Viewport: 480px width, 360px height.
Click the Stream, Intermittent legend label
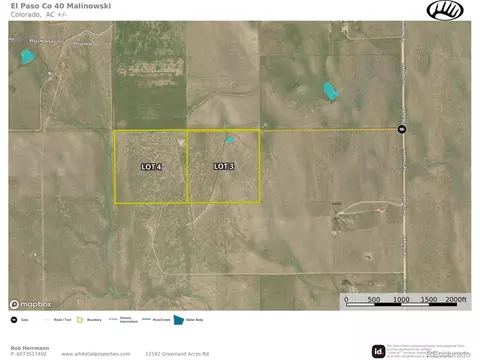[x=129, y=320]
